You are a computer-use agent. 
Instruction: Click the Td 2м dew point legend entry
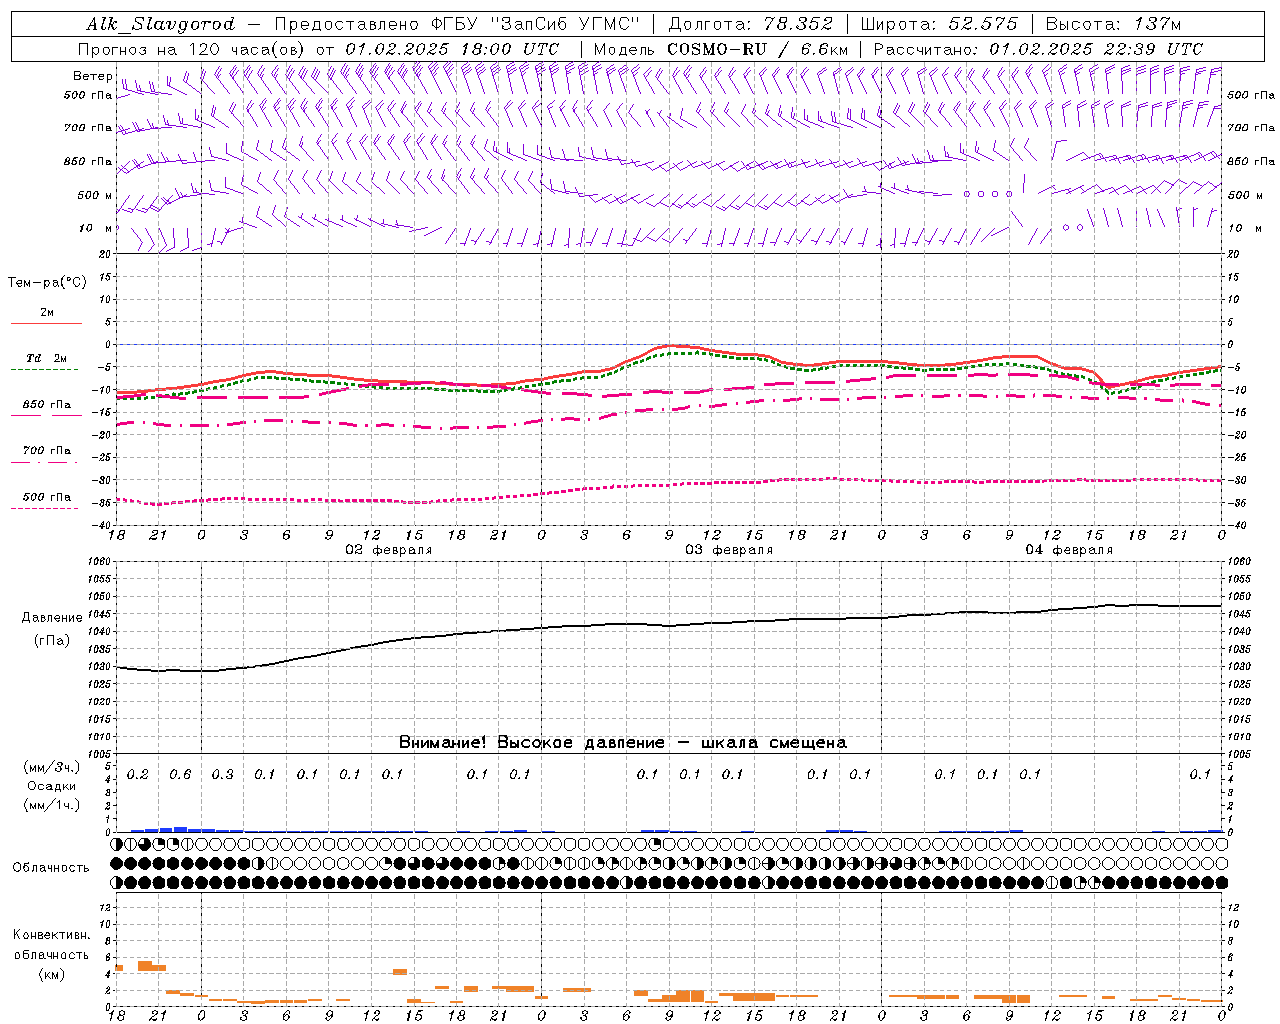click(46, 358)
